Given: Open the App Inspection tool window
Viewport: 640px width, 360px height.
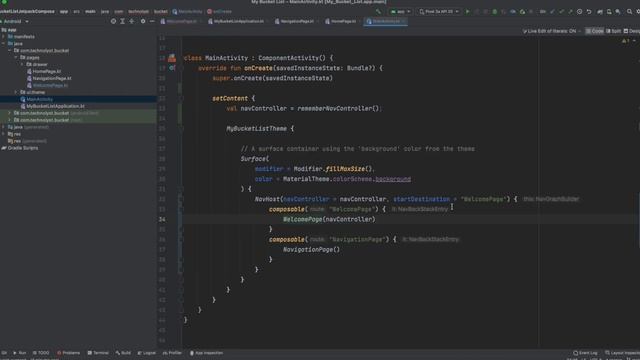Looking at the screenshot, I should coord(206,353).
